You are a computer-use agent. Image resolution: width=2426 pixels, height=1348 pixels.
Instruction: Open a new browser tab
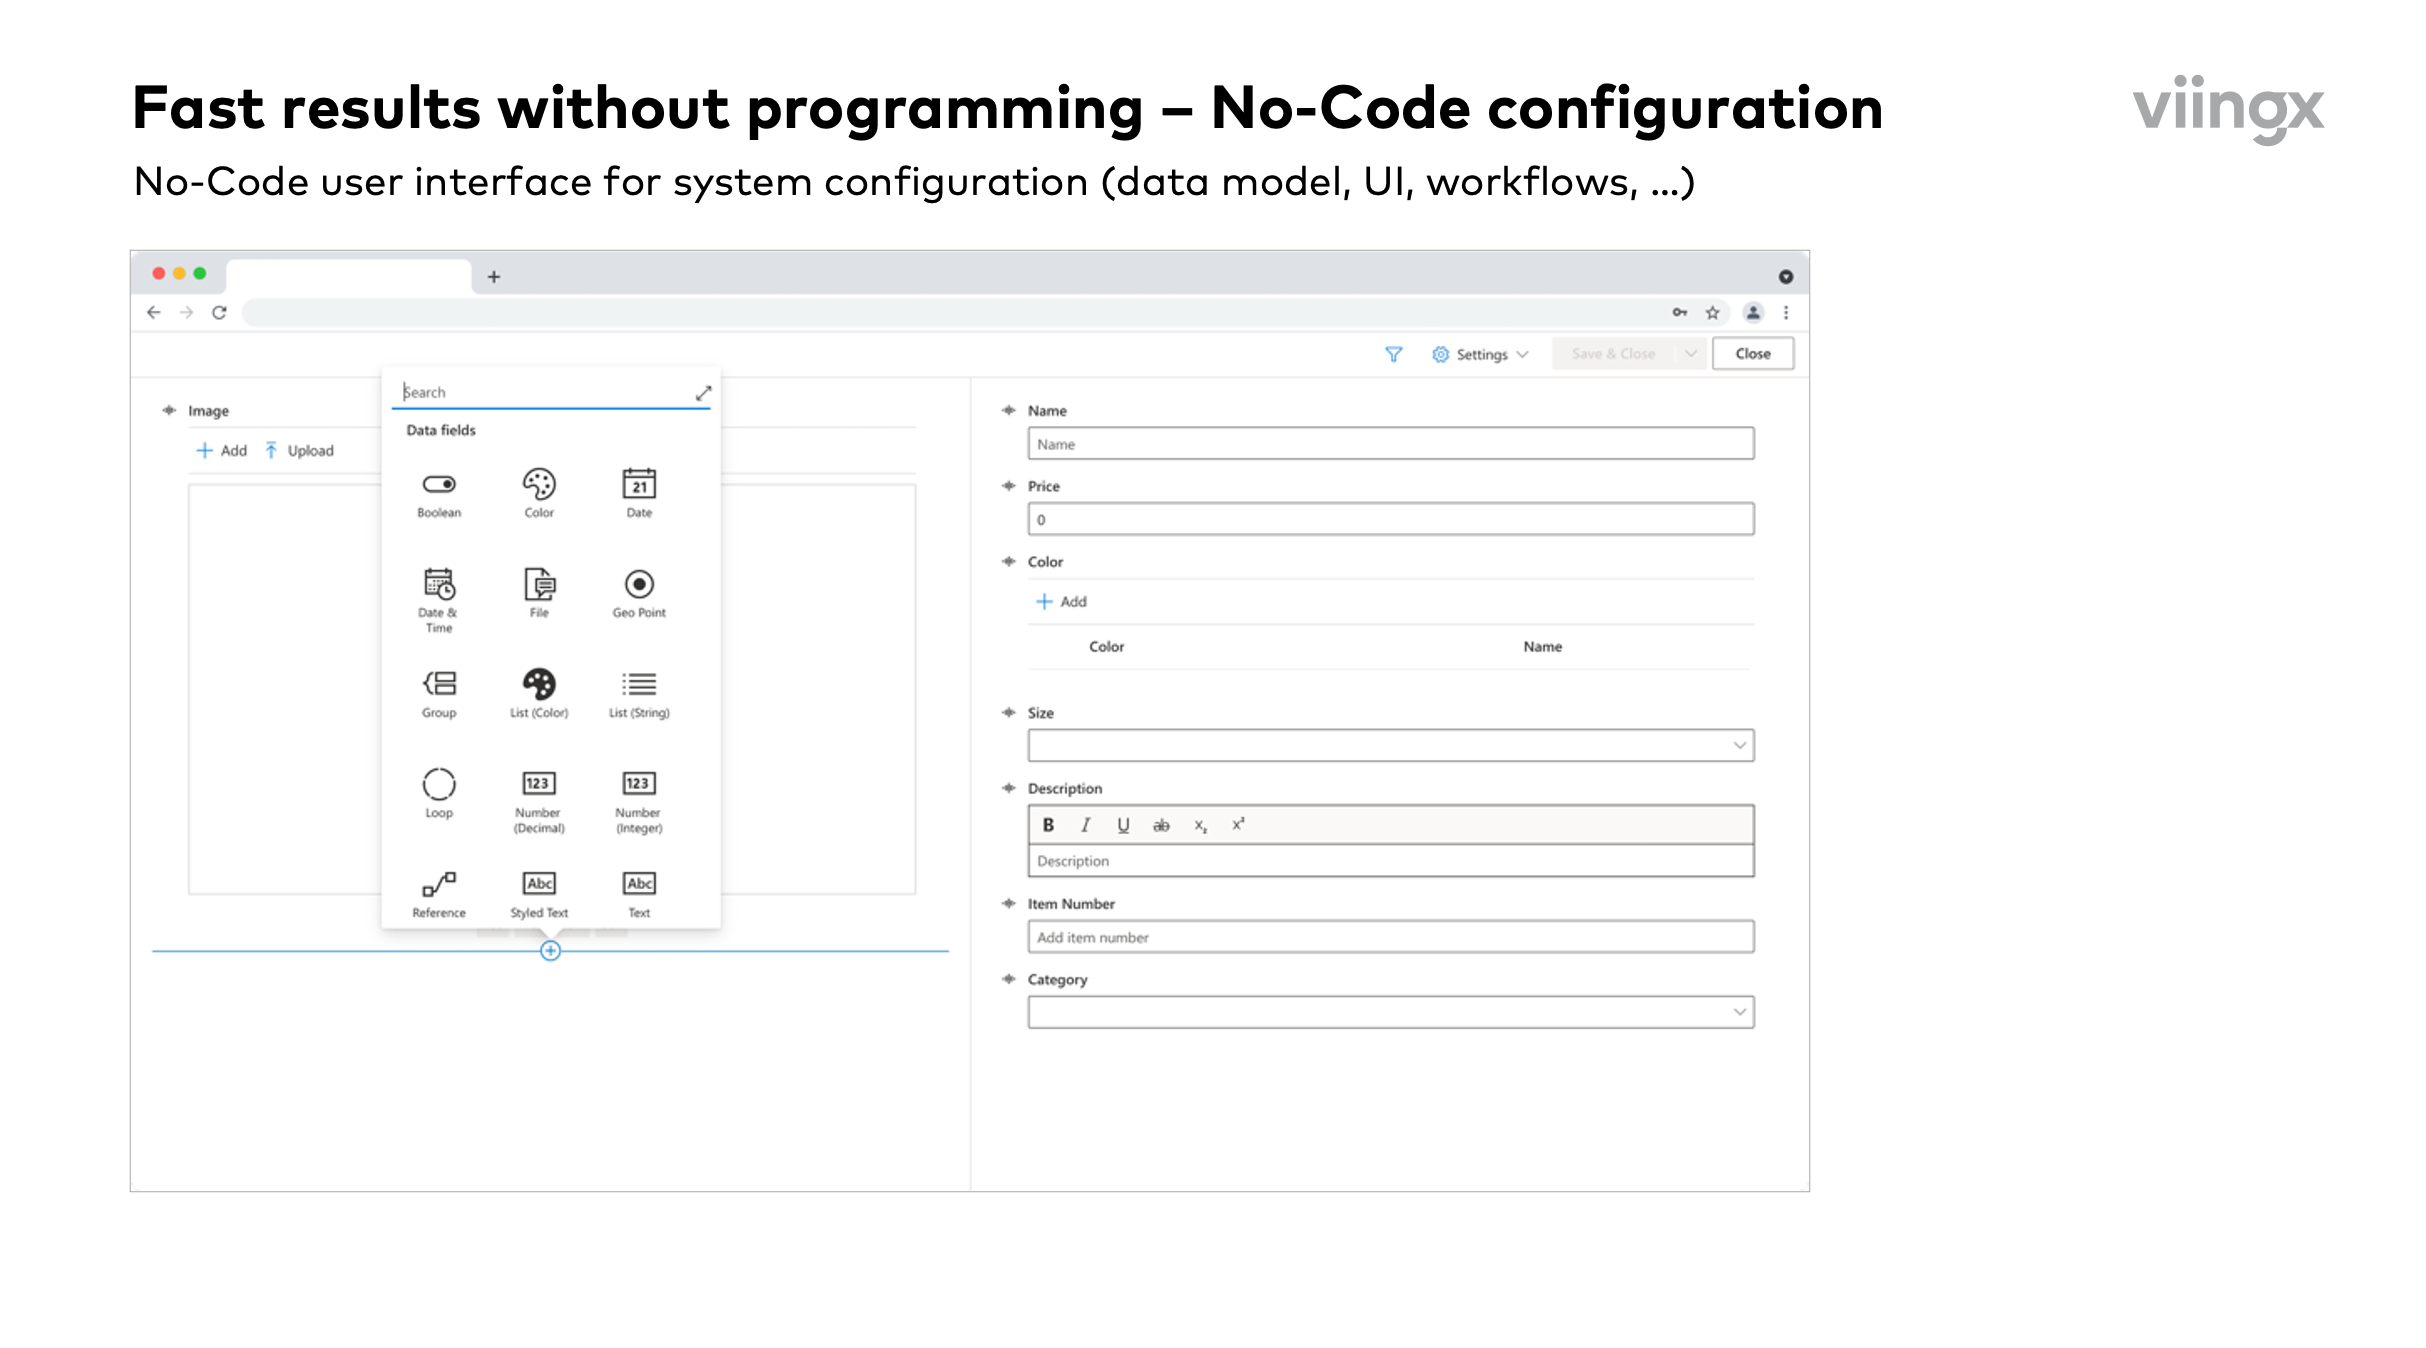(x=493, y=277)
